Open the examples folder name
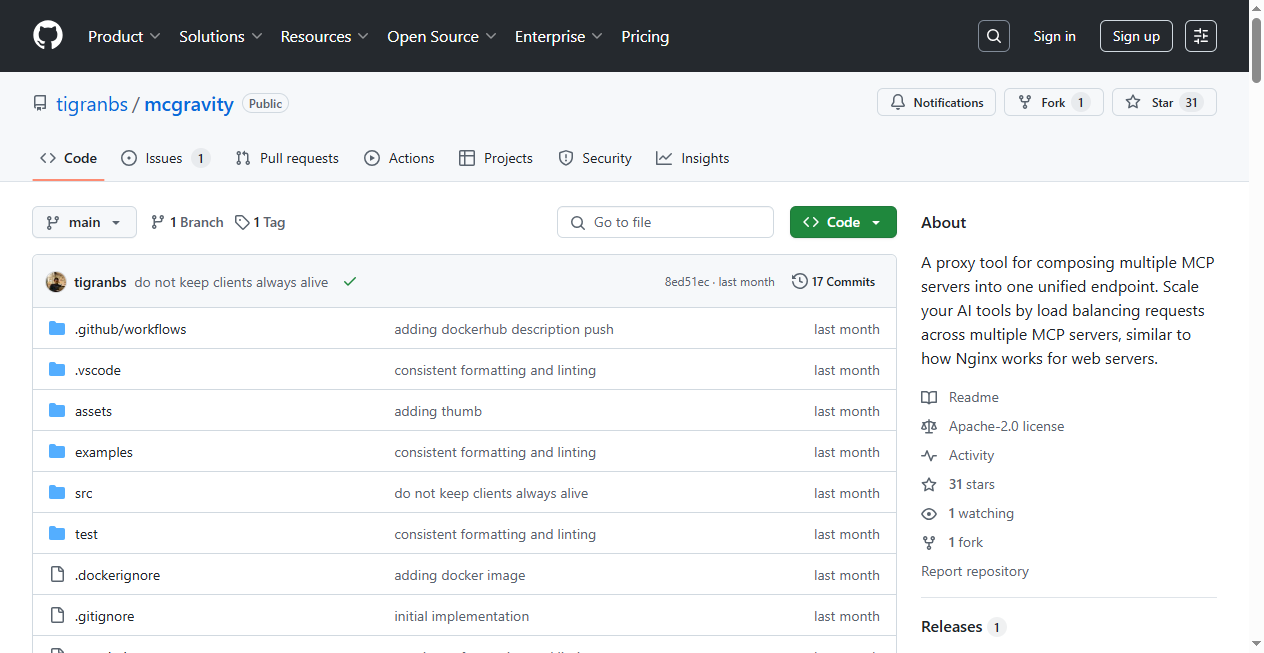 tap(104, 452)
